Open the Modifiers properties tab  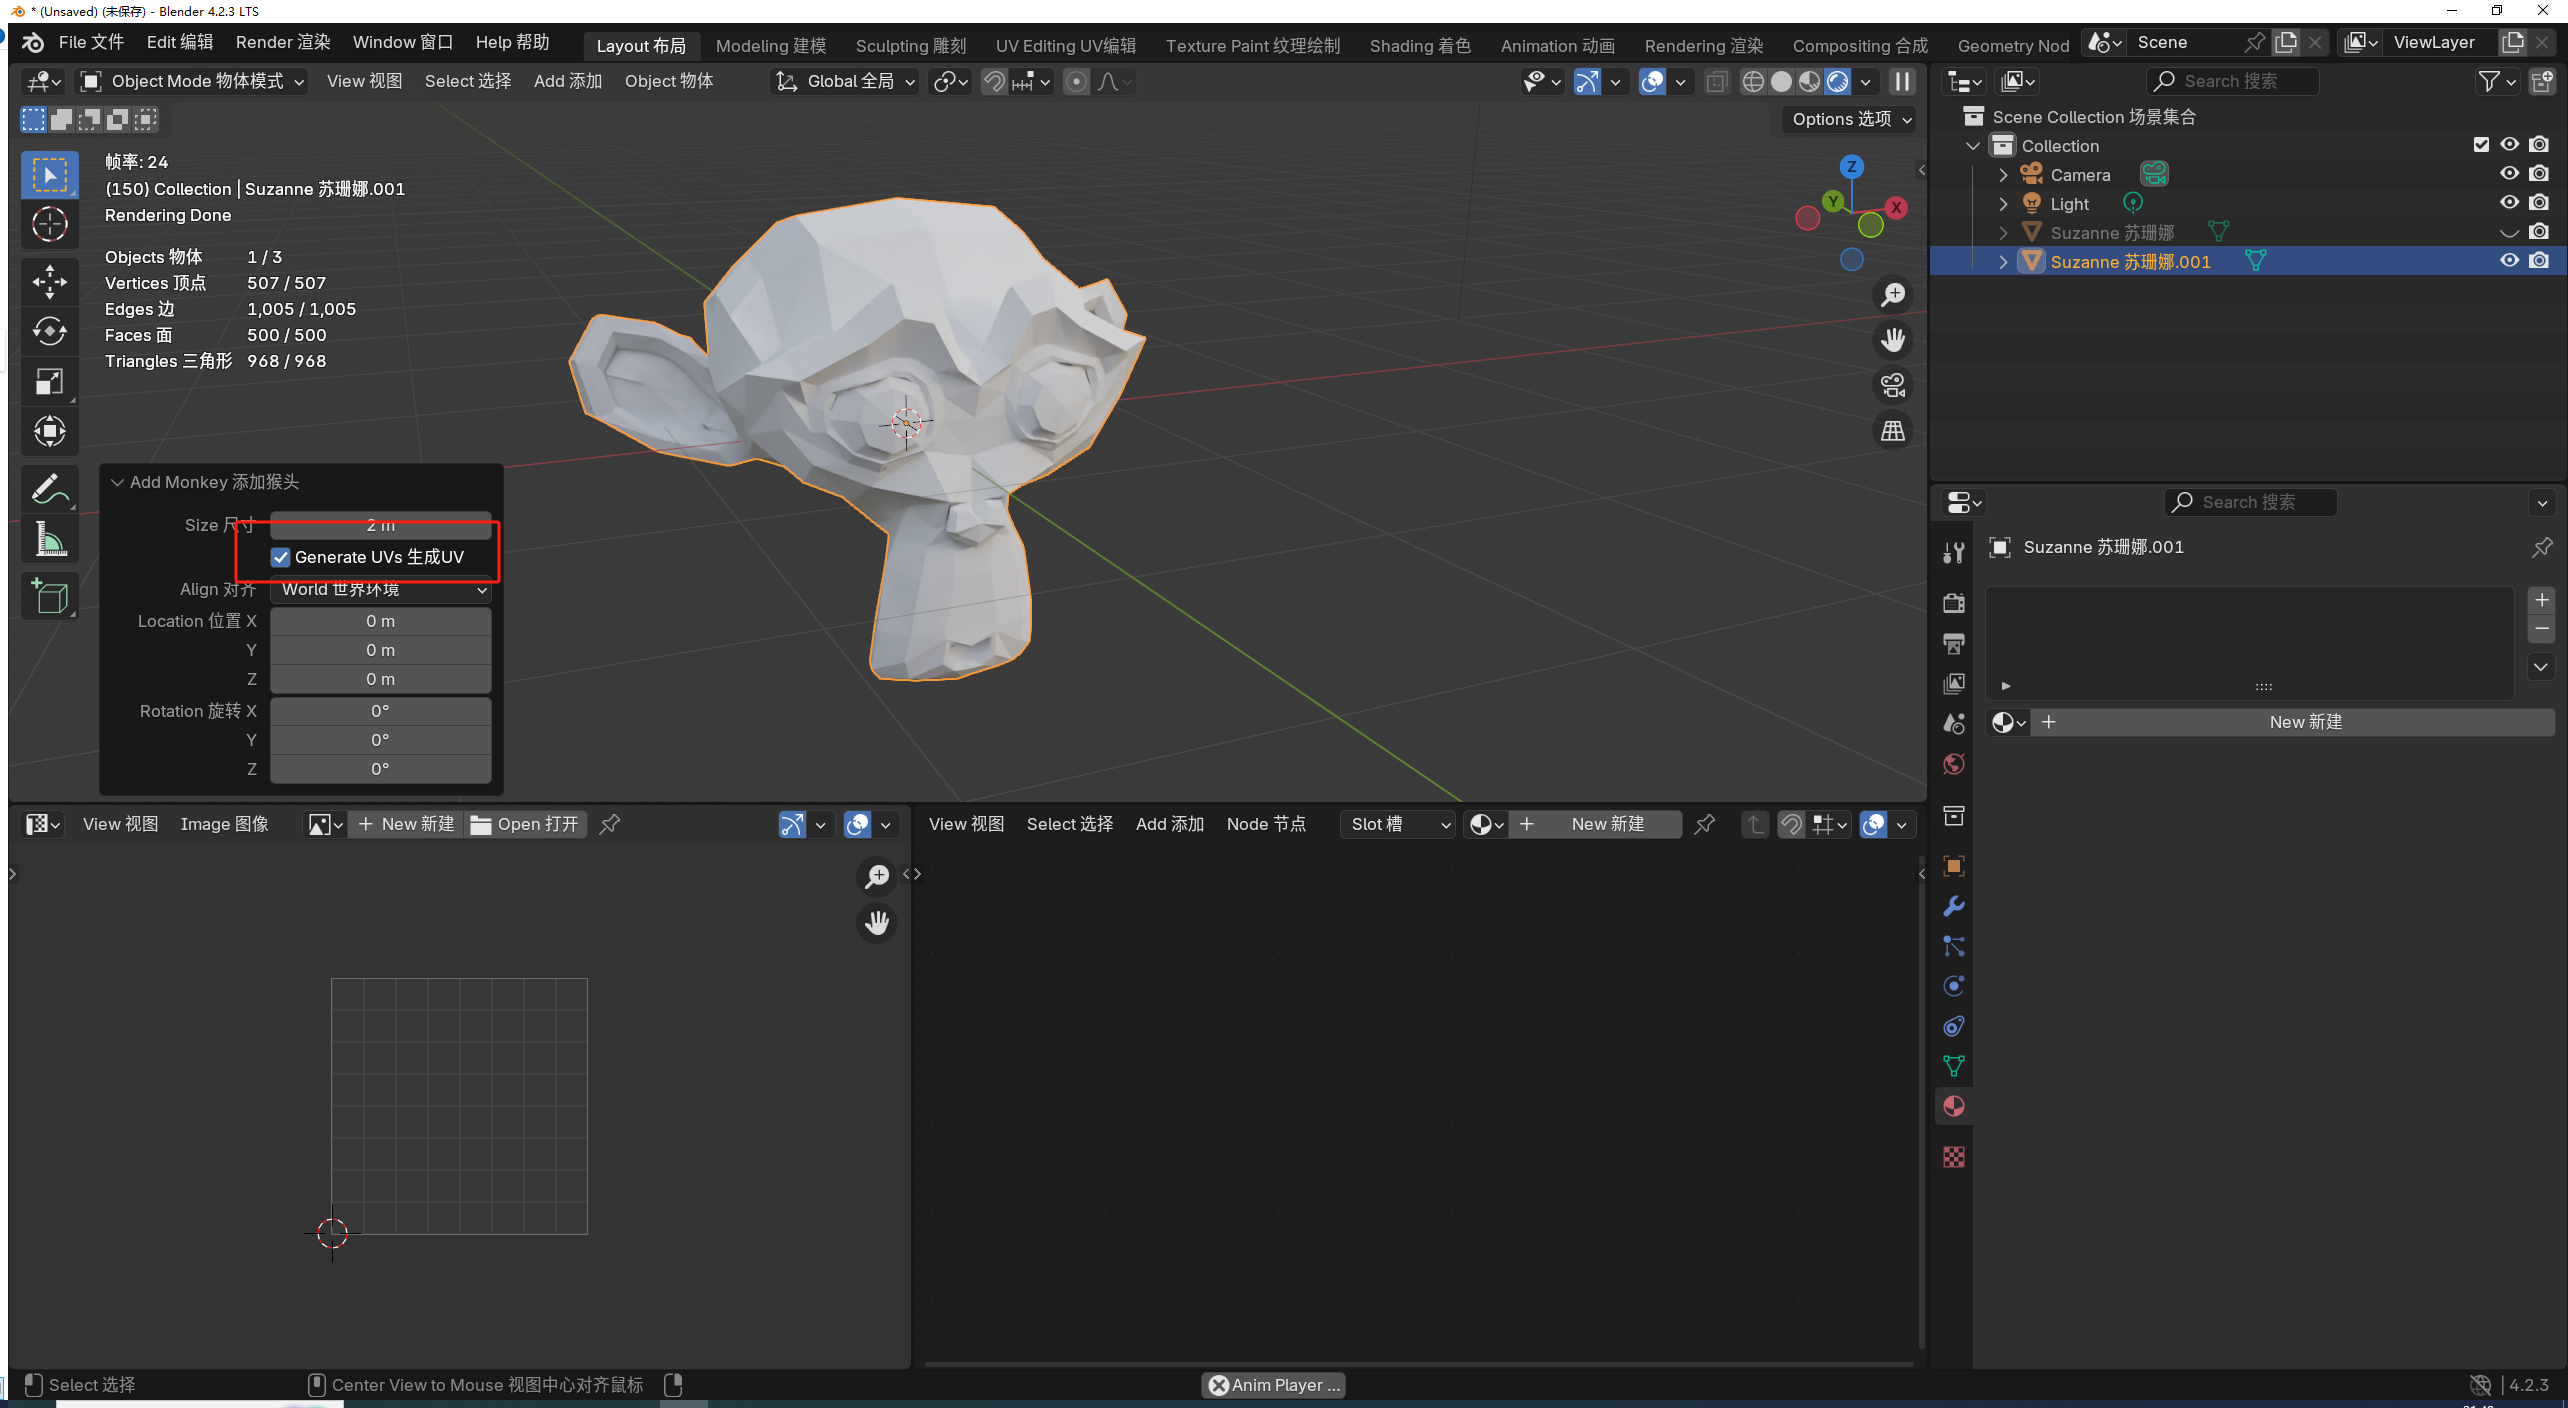[1953, 906]
